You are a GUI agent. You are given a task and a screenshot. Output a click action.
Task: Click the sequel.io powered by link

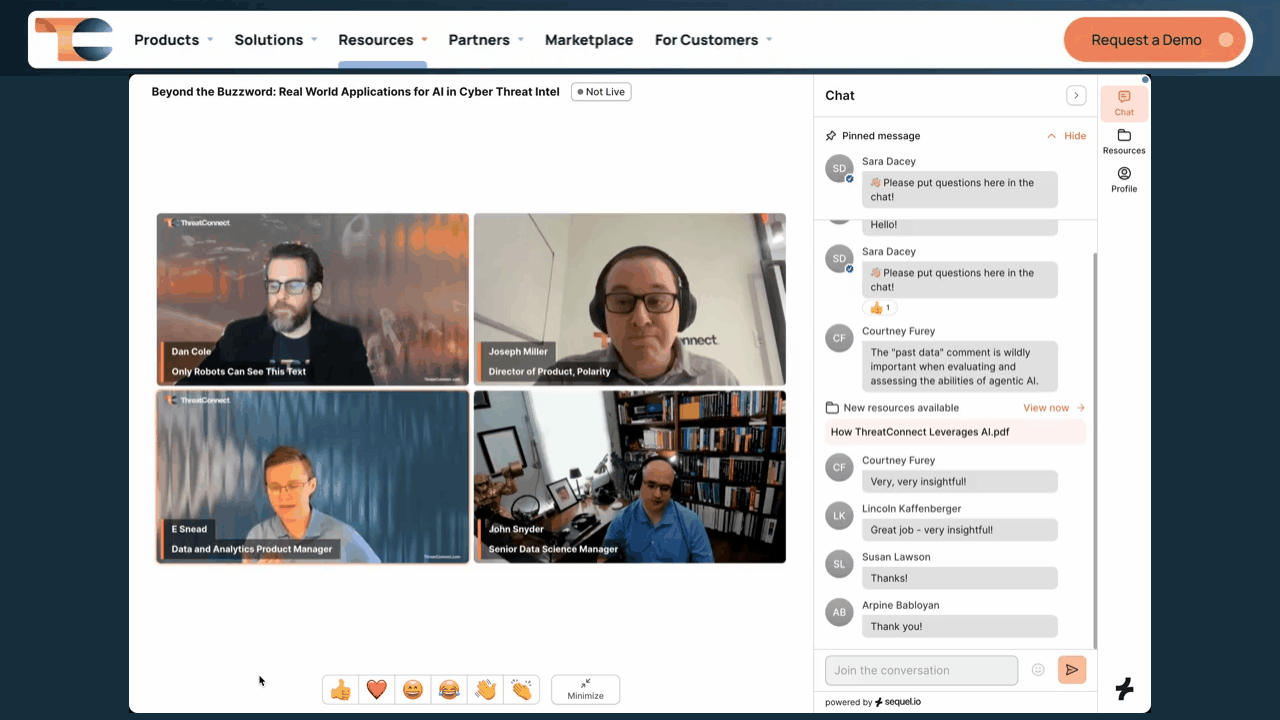(x=898, y=702)
